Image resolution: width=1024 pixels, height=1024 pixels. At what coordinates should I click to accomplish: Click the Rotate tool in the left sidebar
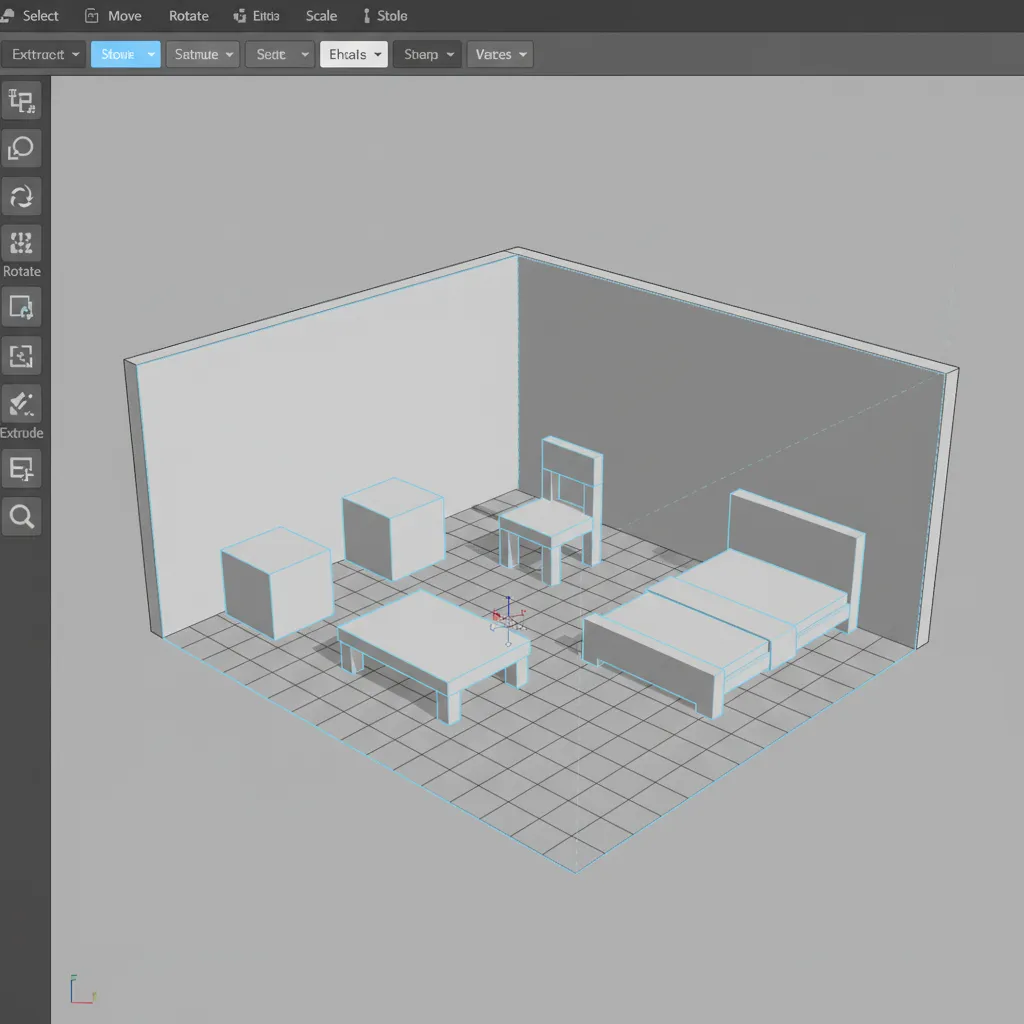click(x=21, y=245)
